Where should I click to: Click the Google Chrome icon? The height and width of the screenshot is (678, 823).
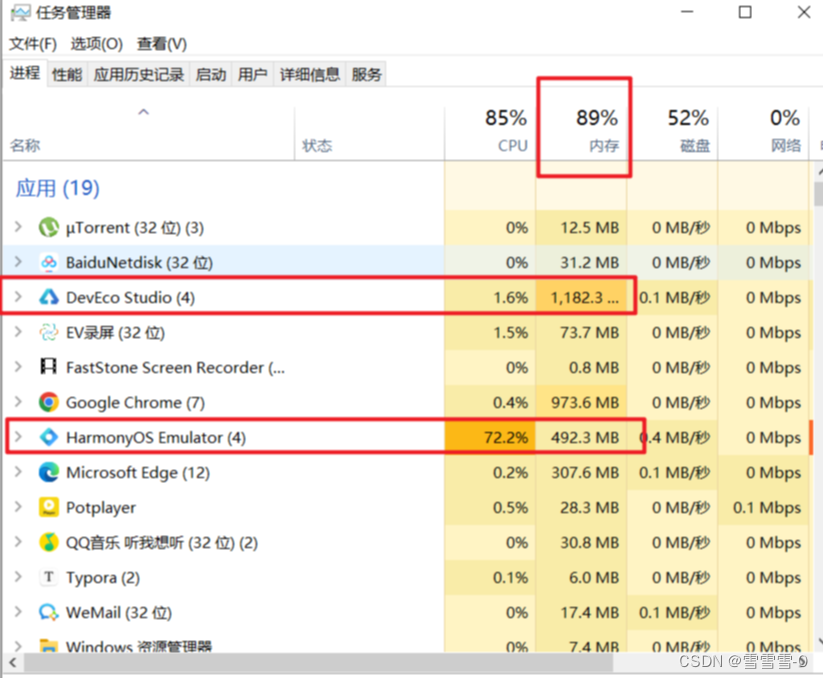[48, 402]
